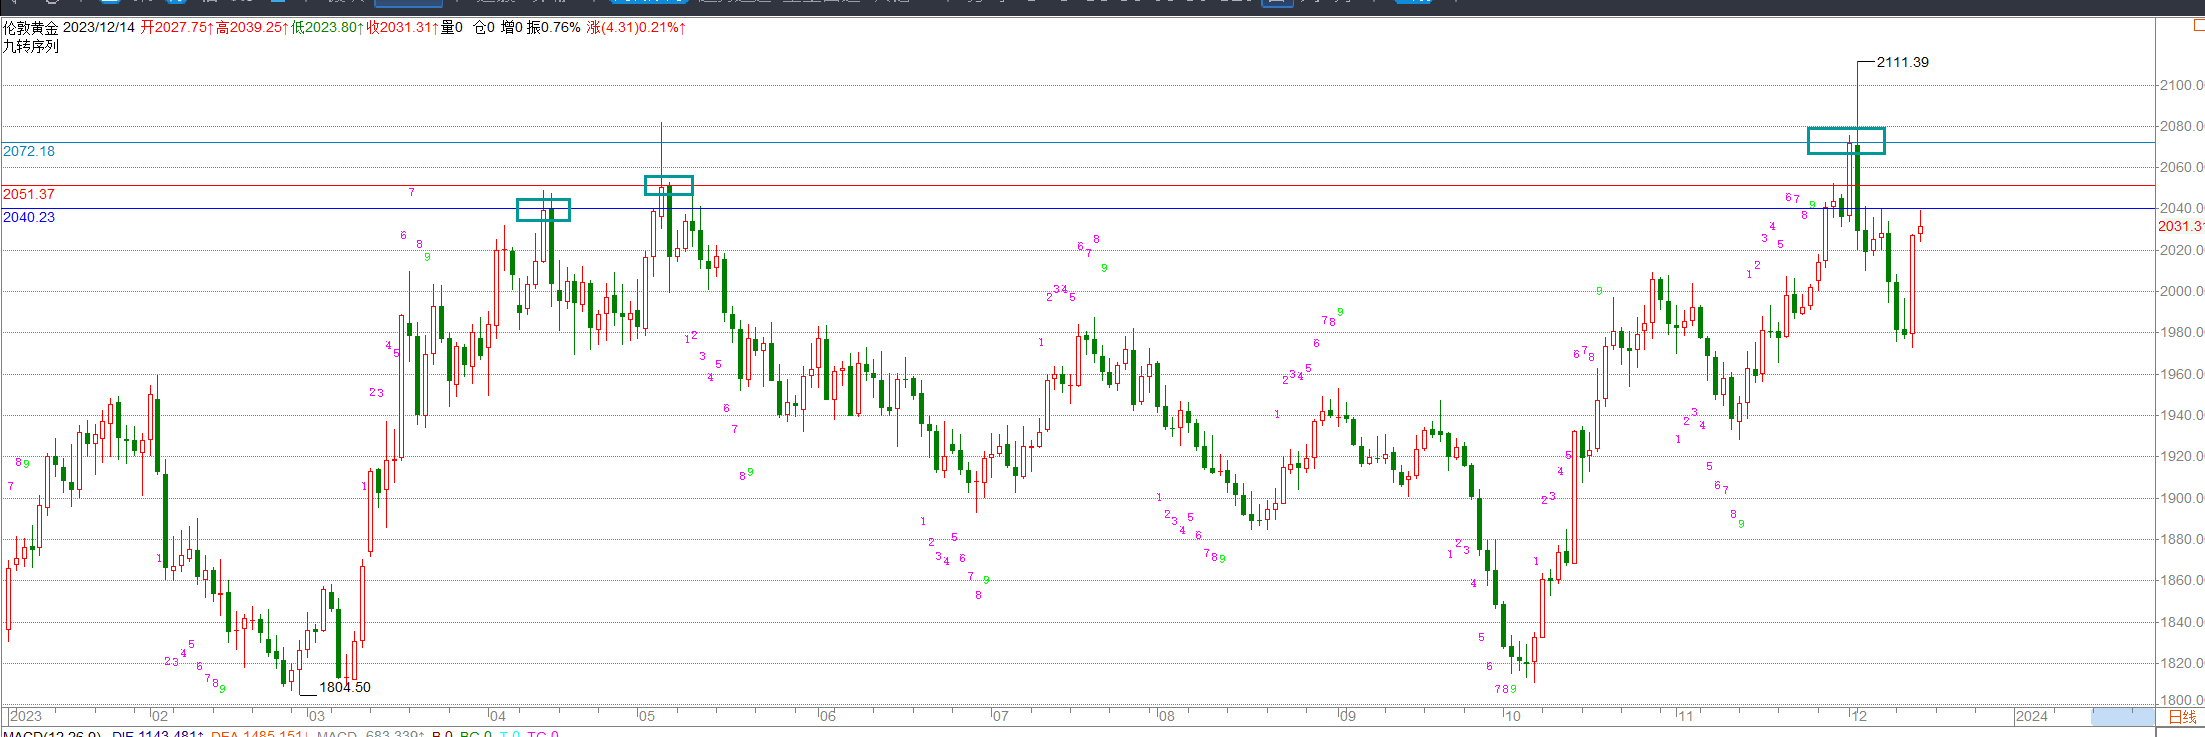
Task: Select the red 2051.37 price line label
Action: [x=29, y=194]
